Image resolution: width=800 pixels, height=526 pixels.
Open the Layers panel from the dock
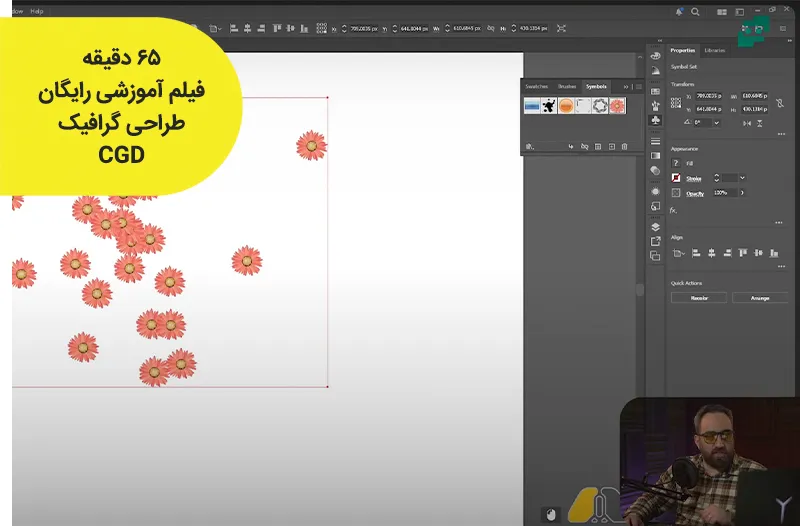click(x=655, y=226)
